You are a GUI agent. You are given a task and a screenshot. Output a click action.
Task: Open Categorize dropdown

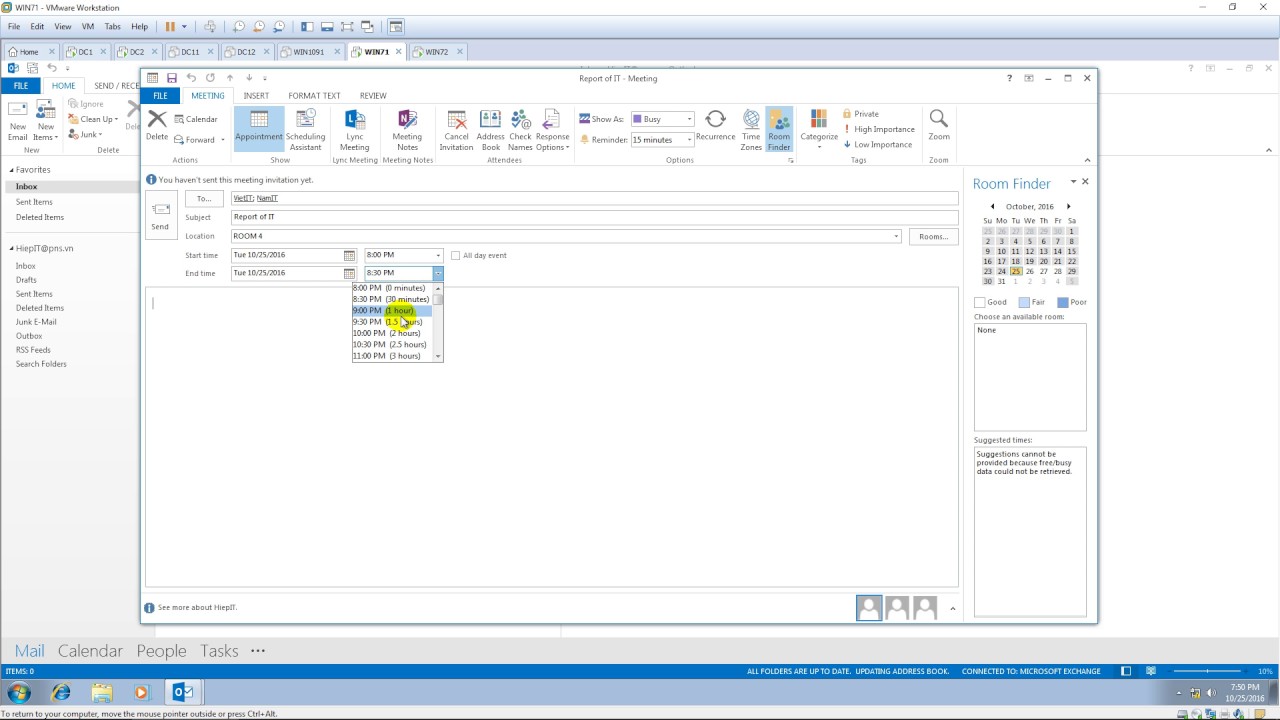(819, 129)
